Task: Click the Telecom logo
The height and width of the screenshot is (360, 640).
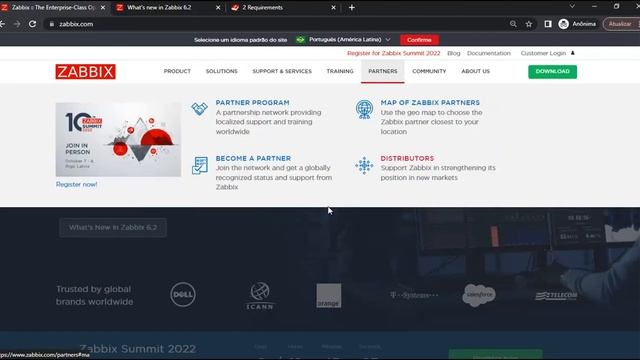Action: (556, 295)
